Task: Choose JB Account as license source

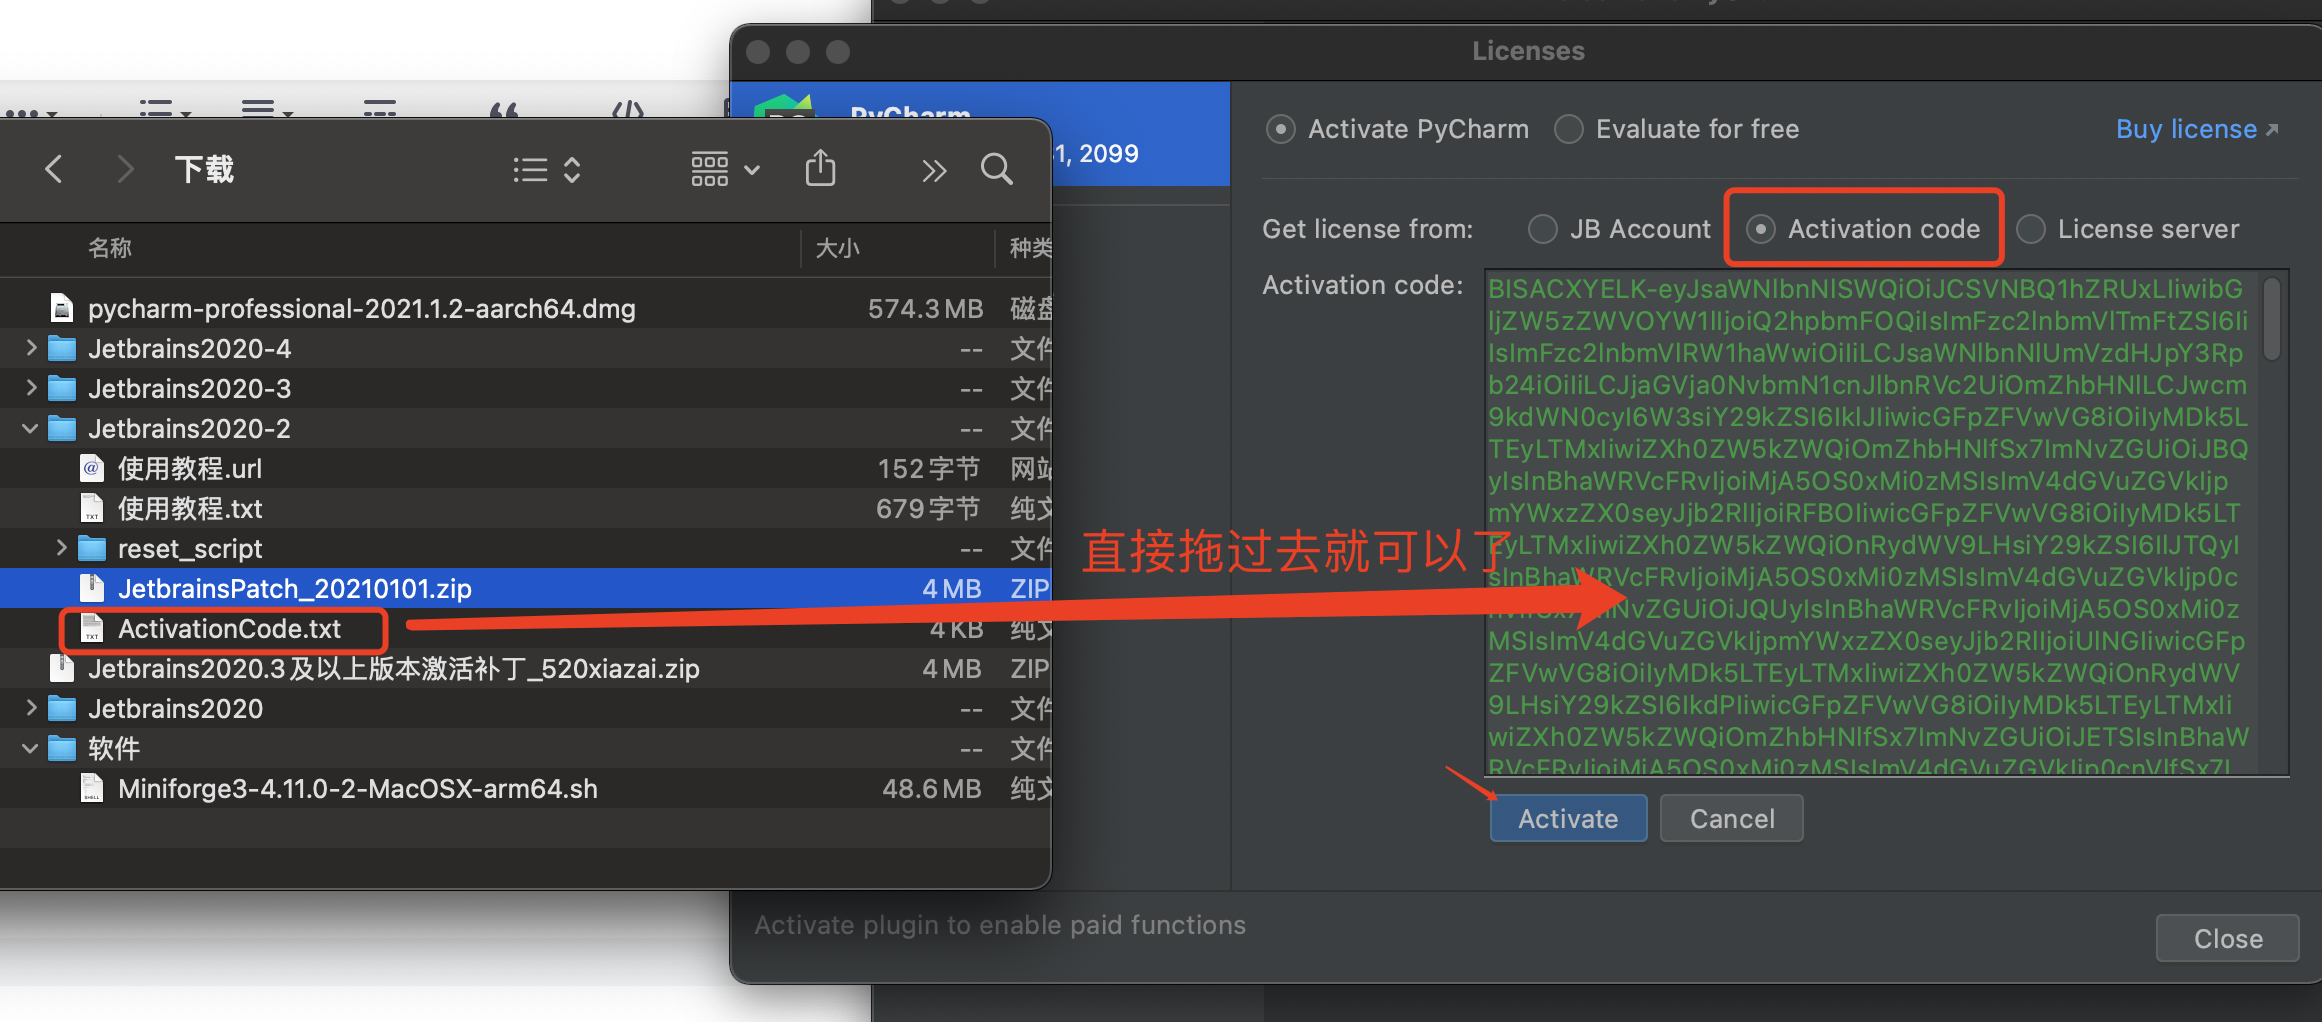Action: click(x=1543, y=229)
